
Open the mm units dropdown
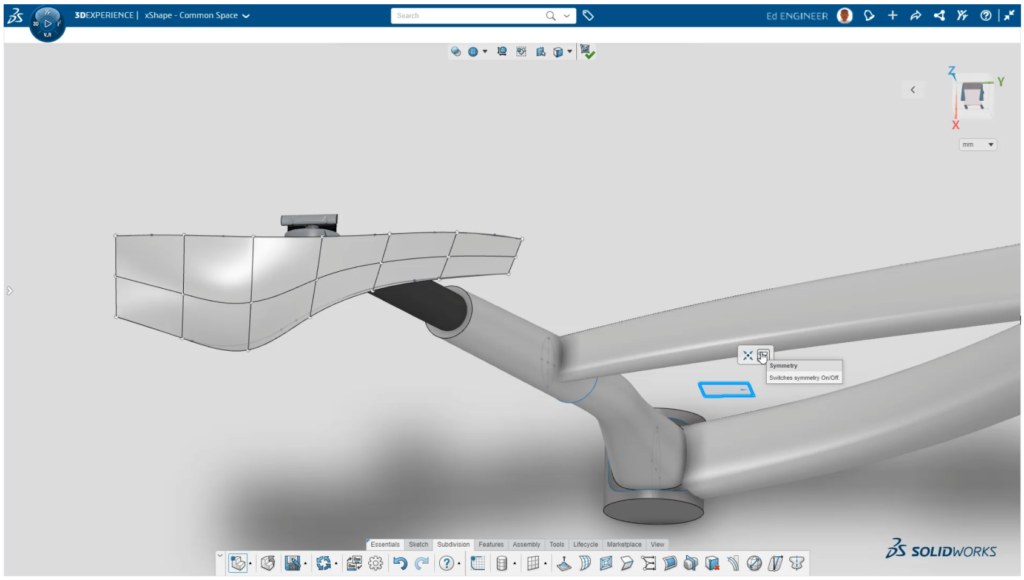click(977, 143)
